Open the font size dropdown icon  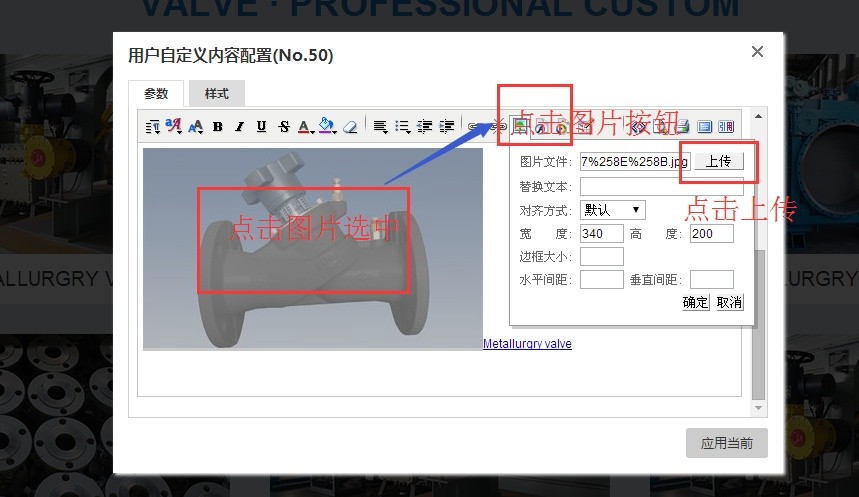[x=195, y=127]
